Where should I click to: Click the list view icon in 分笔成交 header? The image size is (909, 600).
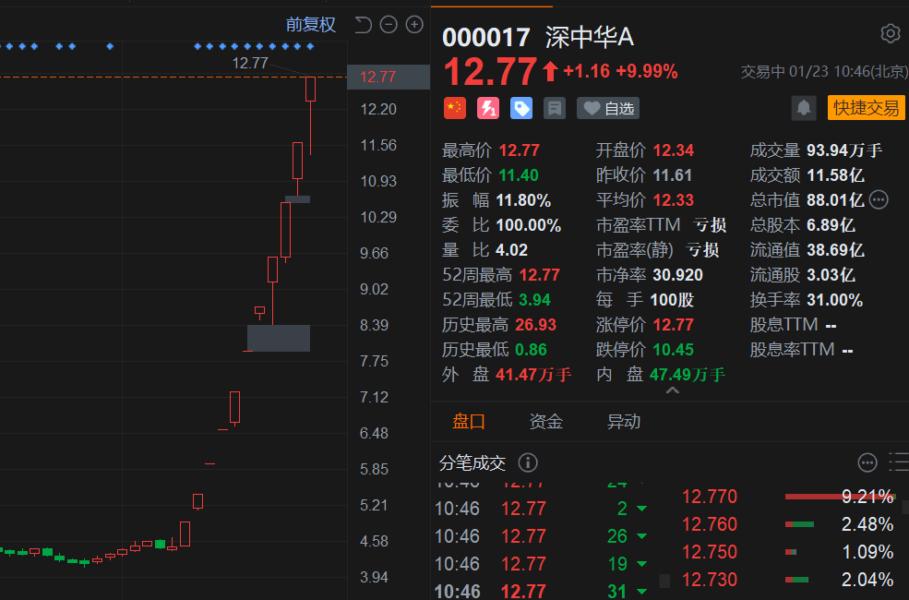[899, 463]
